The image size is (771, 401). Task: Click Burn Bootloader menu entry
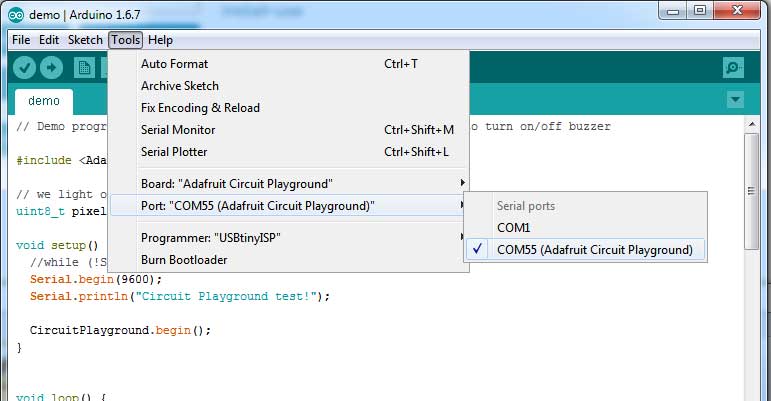point(184,259)
